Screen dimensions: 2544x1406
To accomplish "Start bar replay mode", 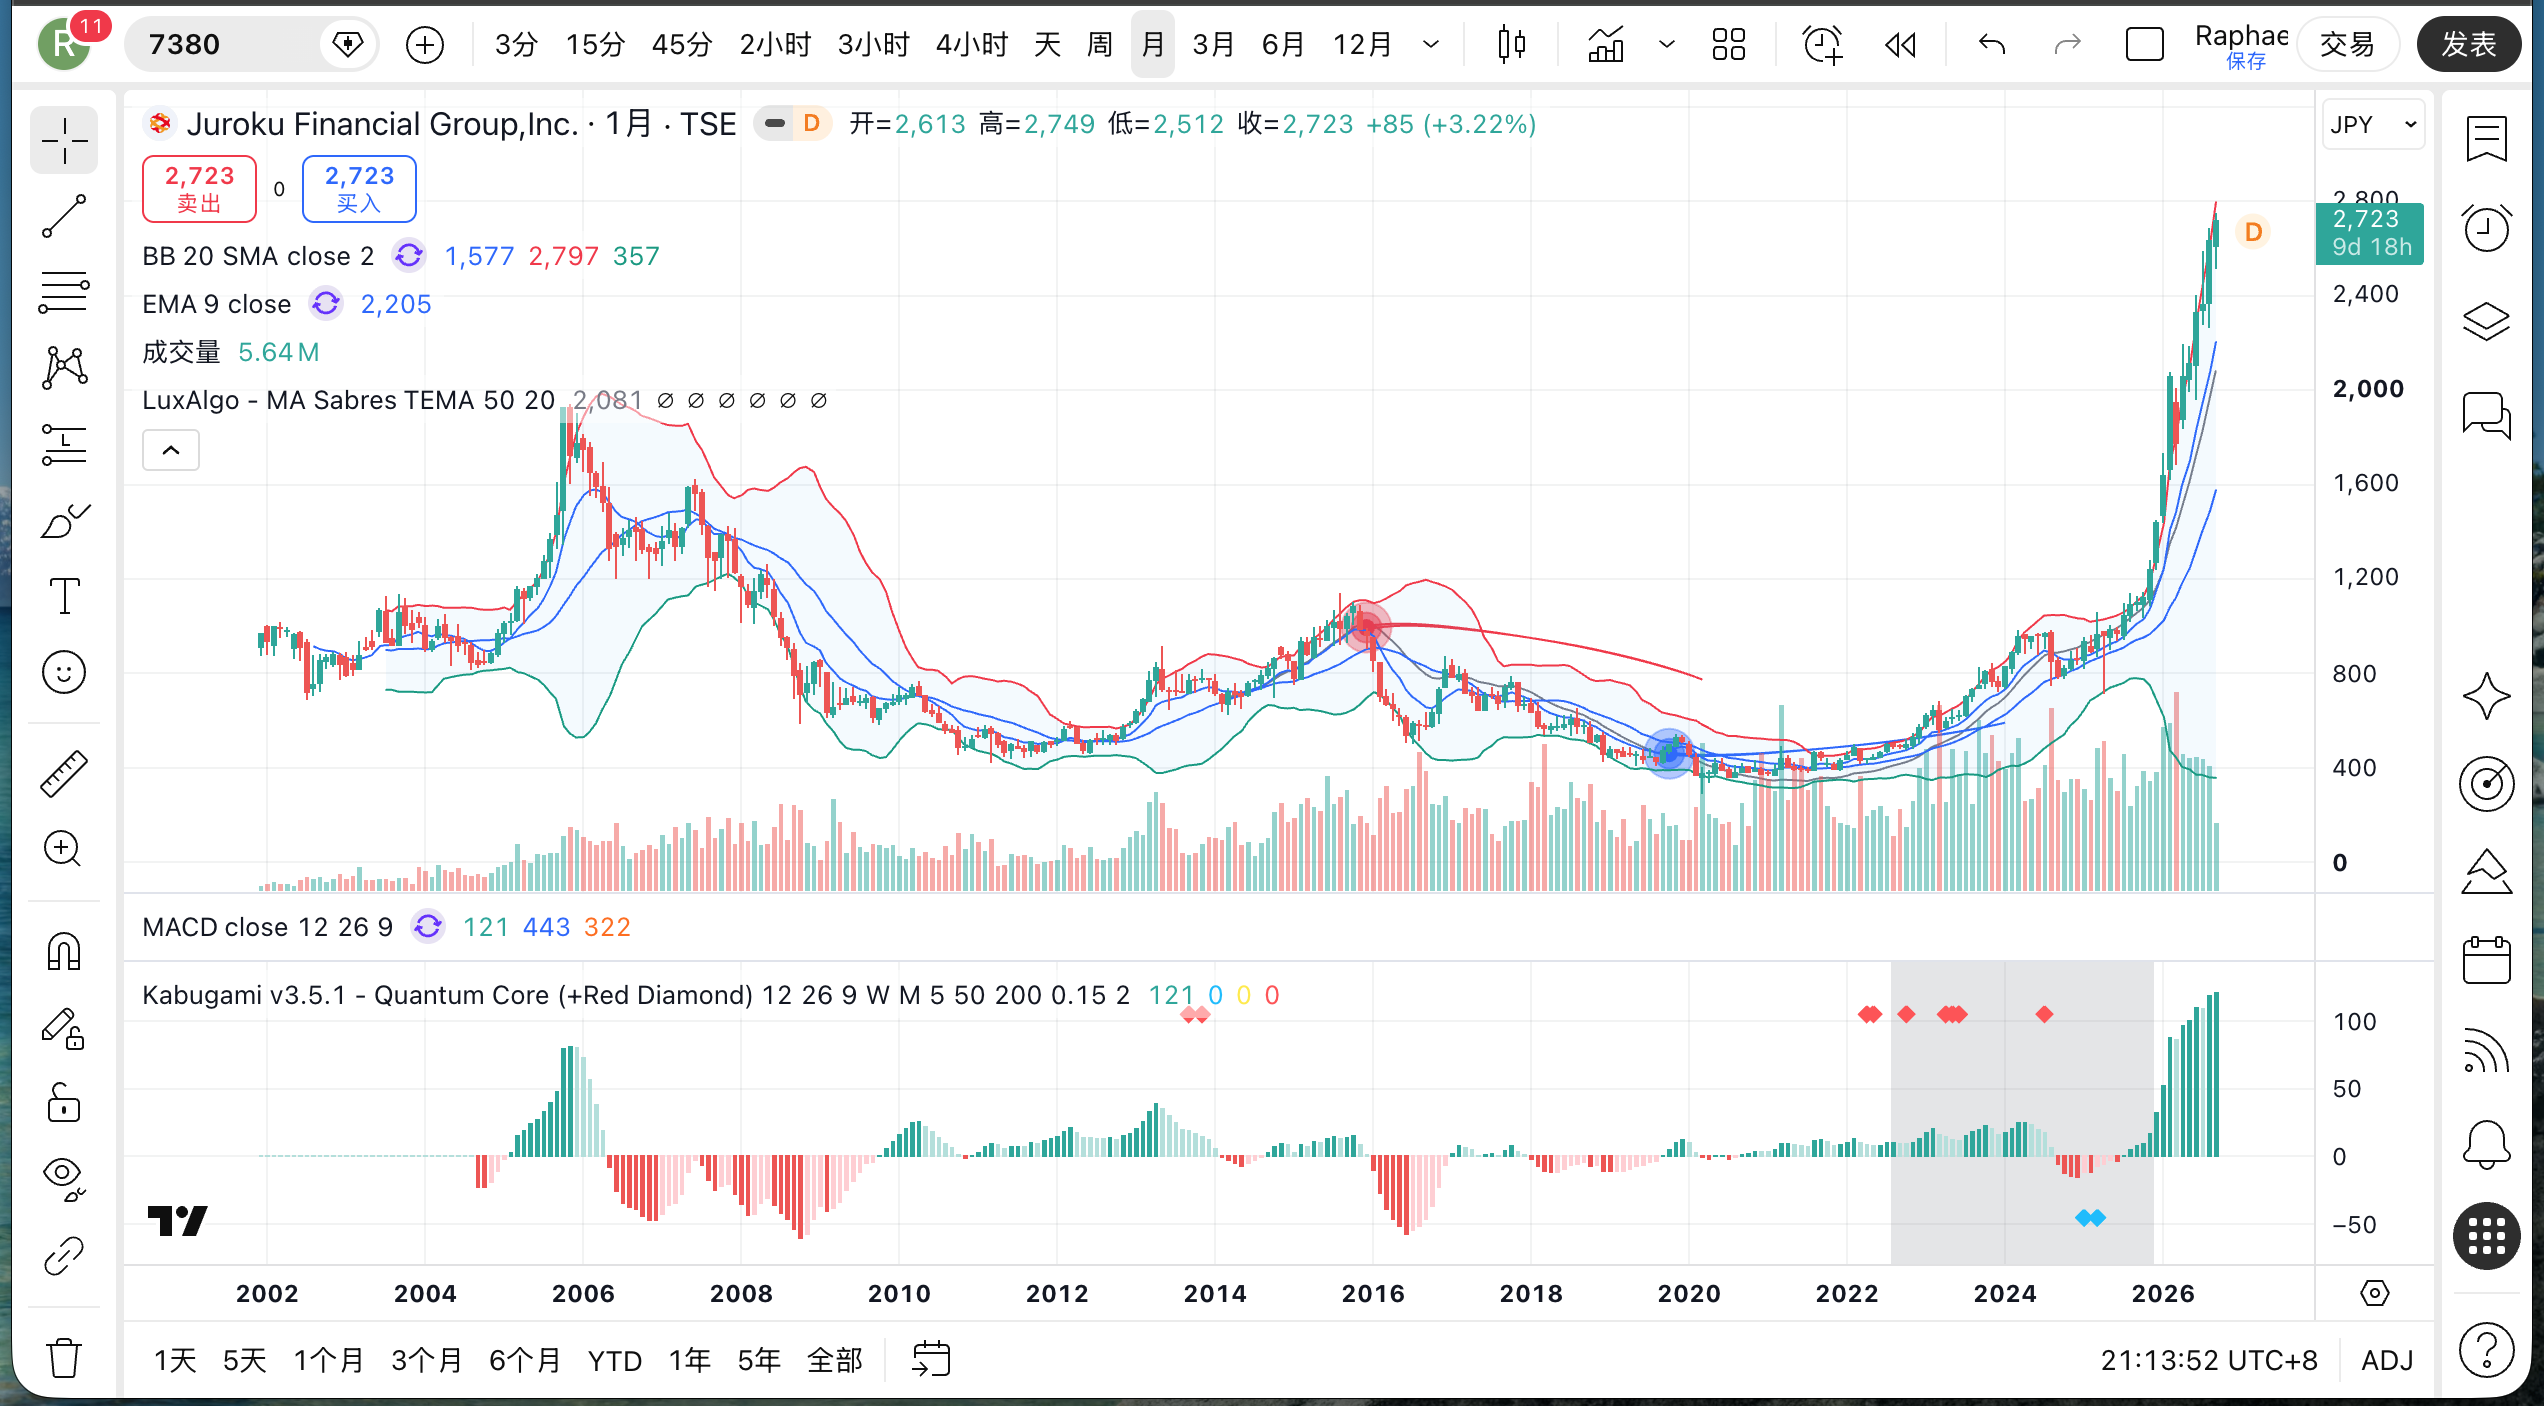I will [x=1900, y=44].
